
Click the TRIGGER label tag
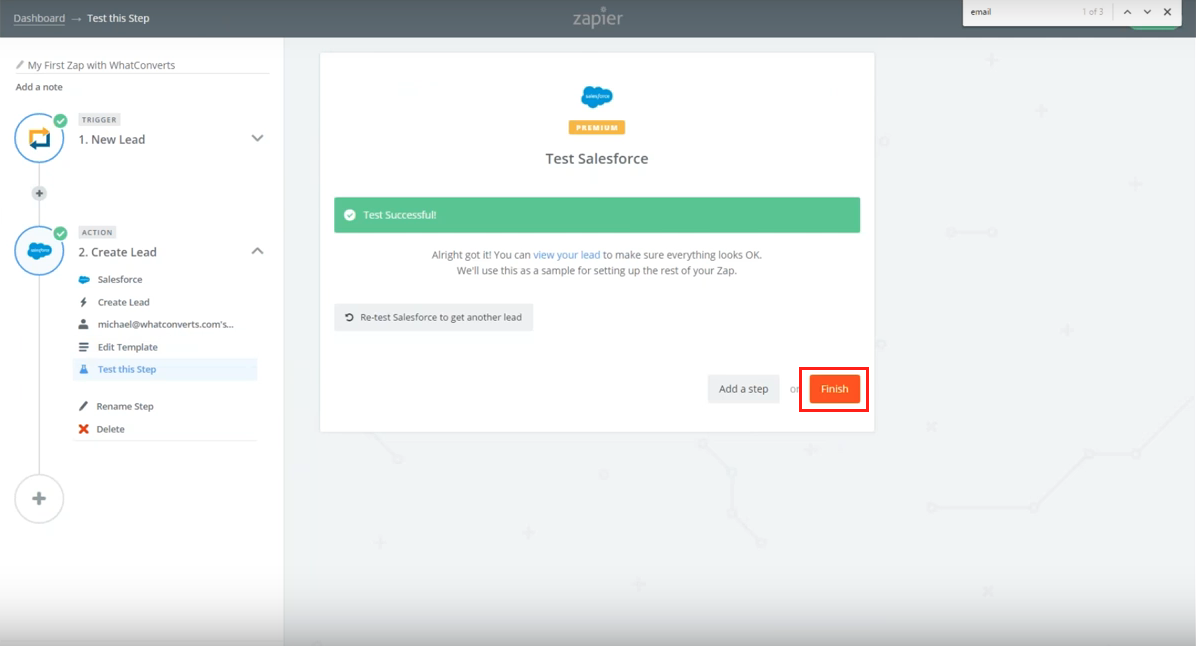click(x=99, y=120)
